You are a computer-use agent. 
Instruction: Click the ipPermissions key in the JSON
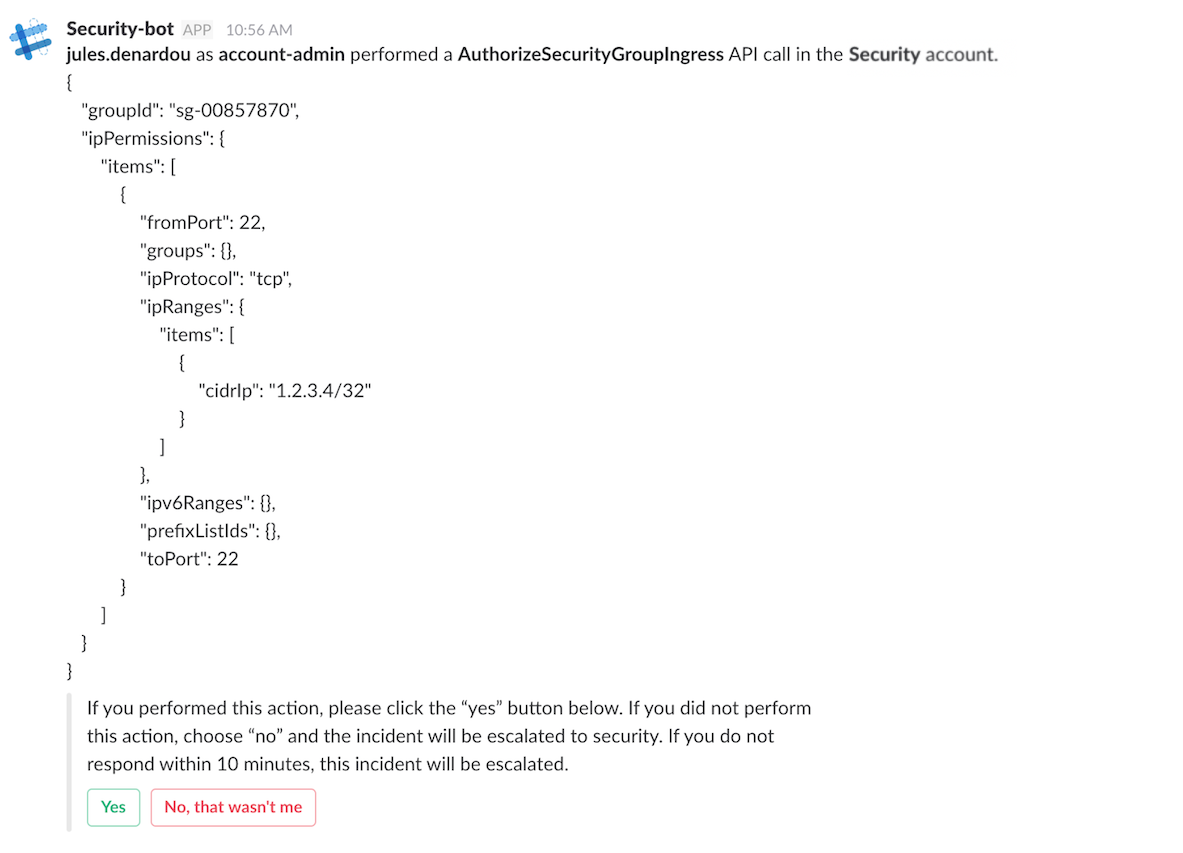click(x=146, y=138)
